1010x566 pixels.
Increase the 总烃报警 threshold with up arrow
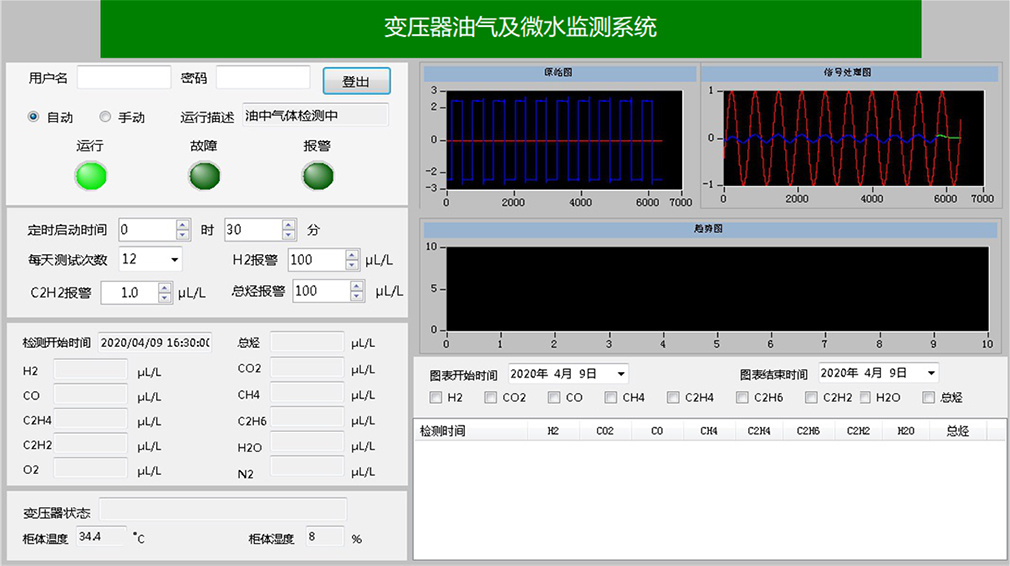point(357,286)
